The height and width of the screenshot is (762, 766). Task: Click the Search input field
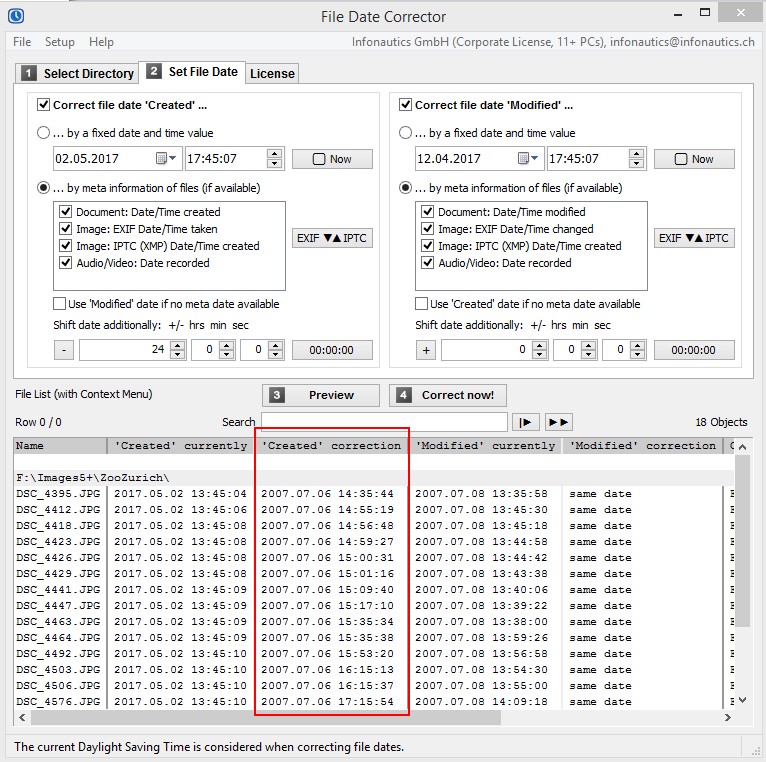click(384, 422)
